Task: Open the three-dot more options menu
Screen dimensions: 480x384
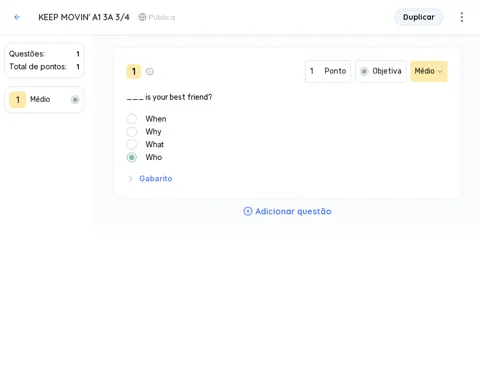Action: (x=462, y=17)
